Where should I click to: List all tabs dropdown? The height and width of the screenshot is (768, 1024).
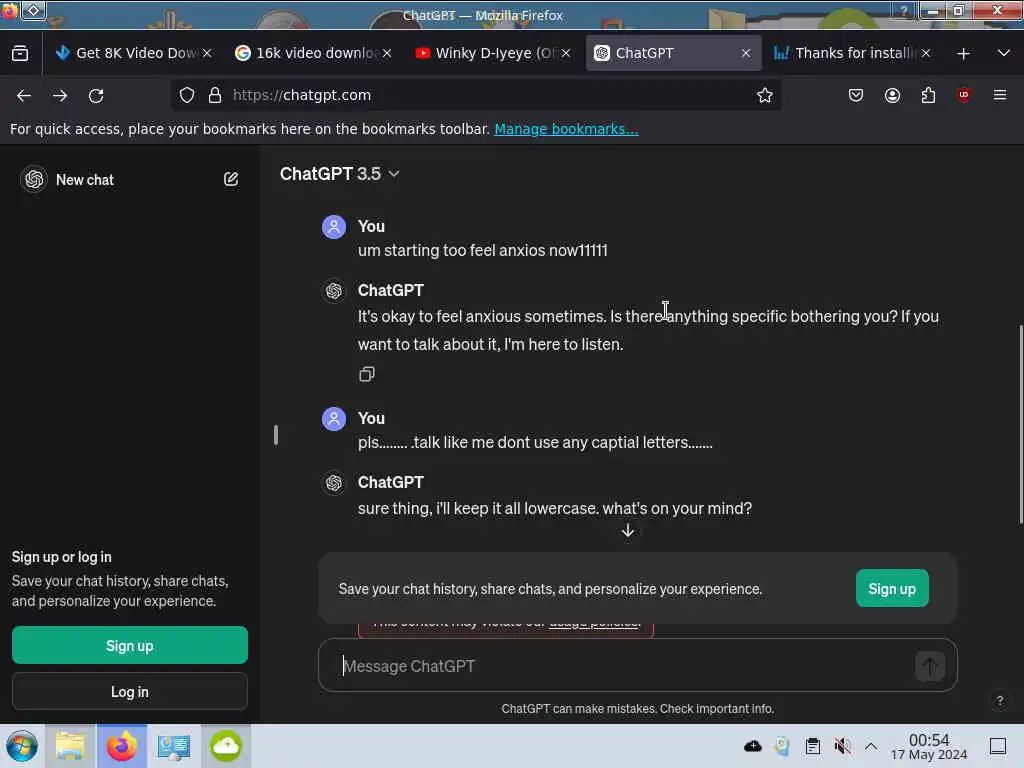[1004, 53]
